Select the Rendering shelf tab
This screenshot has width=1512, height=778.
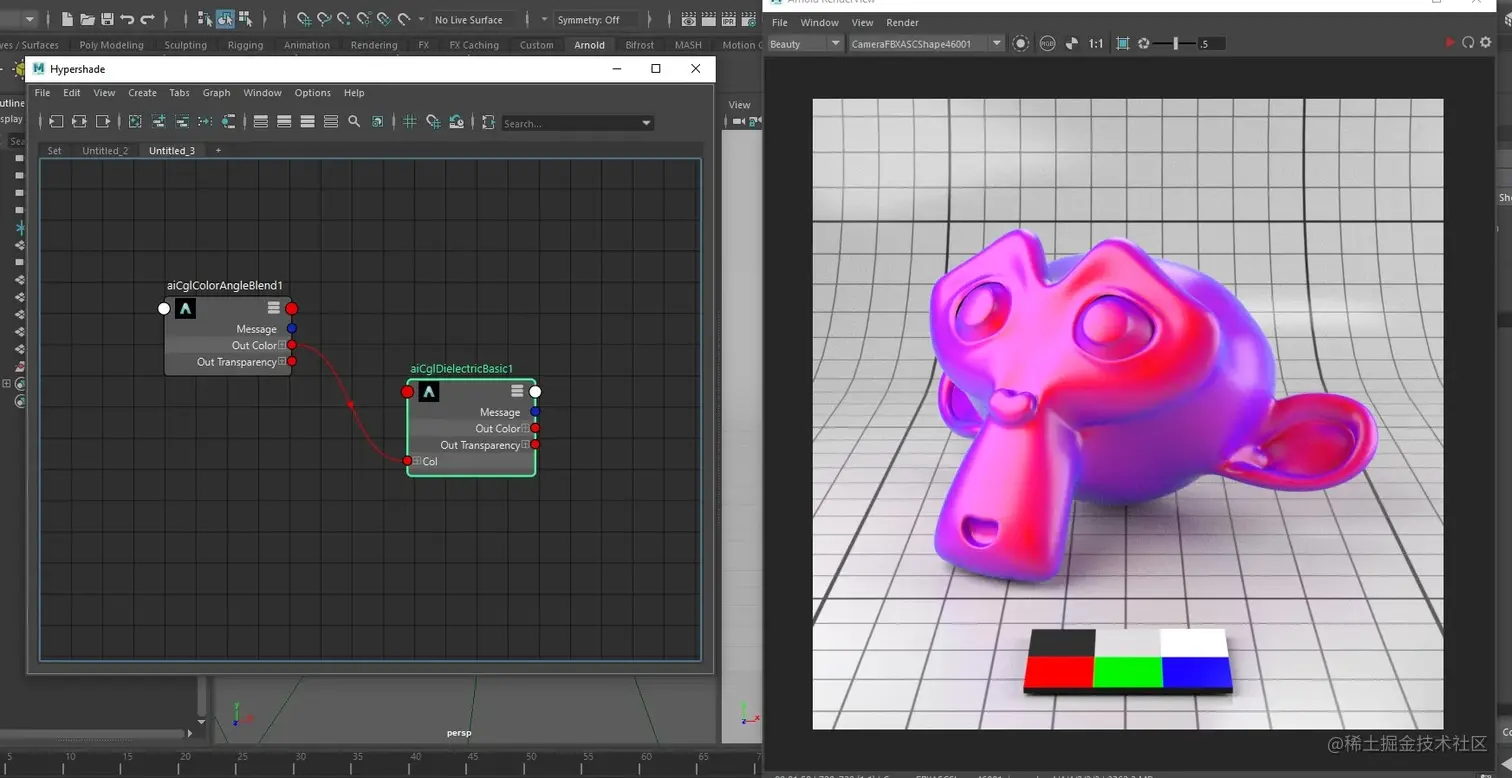point(374,45)
